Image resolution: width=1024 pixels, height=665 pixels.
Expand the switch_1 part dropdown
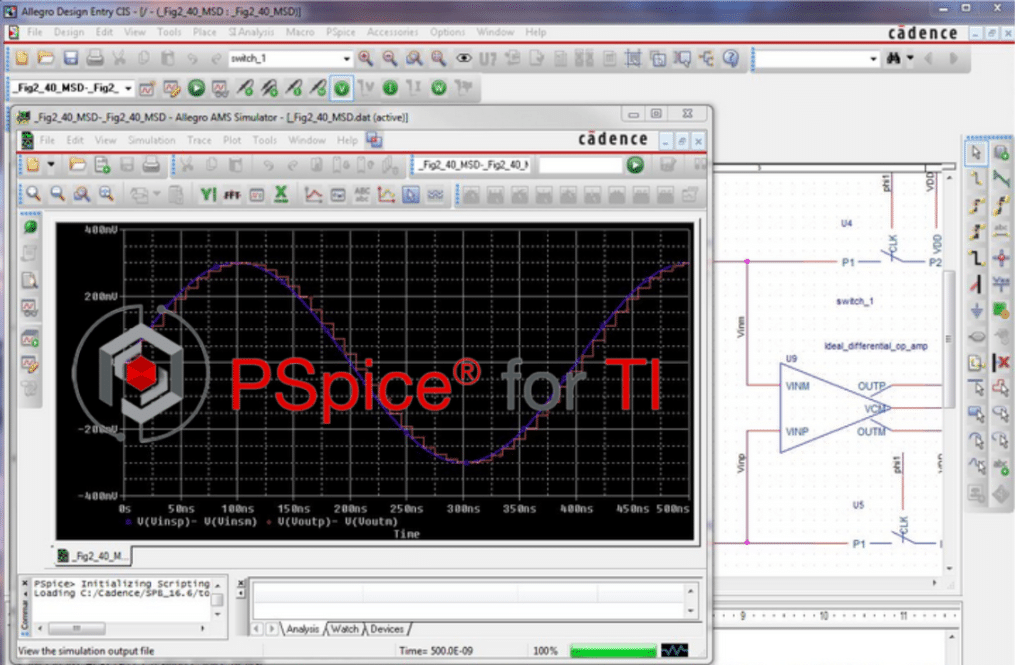(x=347, y=59)
